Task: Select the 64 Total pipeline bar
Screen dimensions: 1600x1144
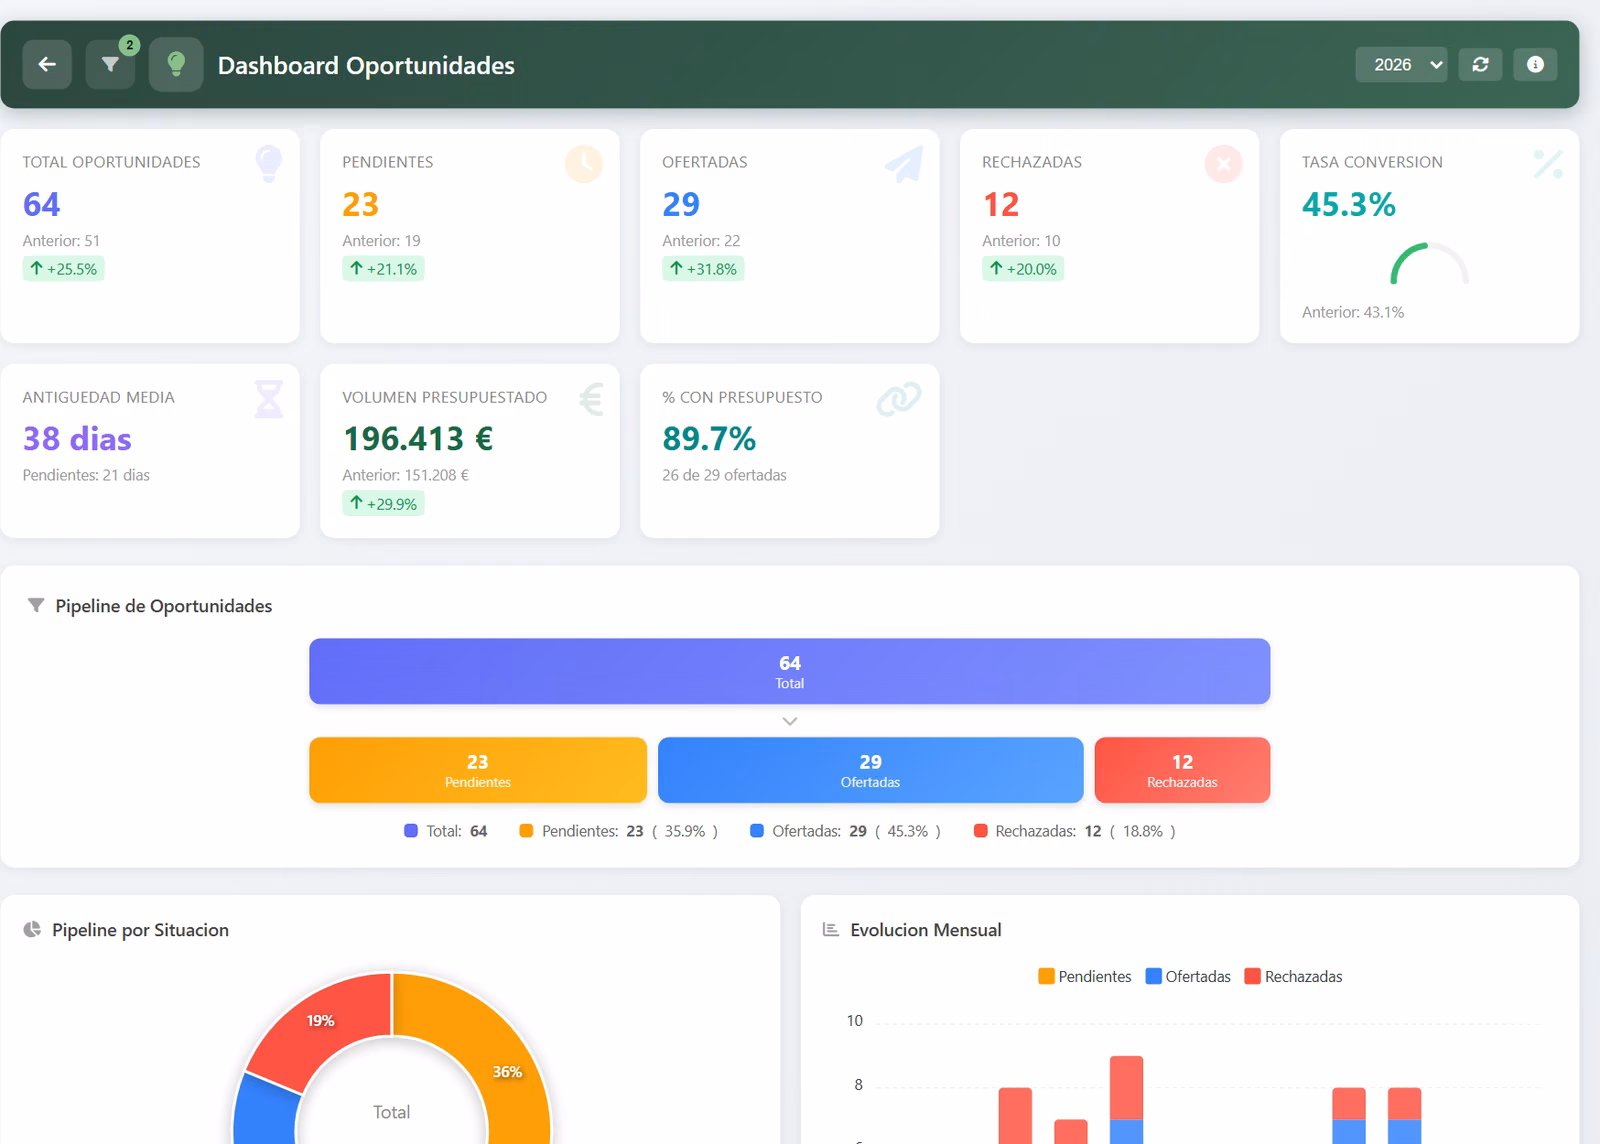Action: coord(790,672)
